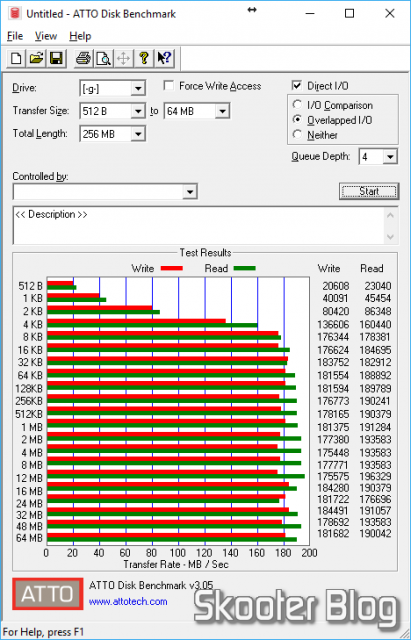
Task: Click the red Write legend swatch
Action: (171, 268)
